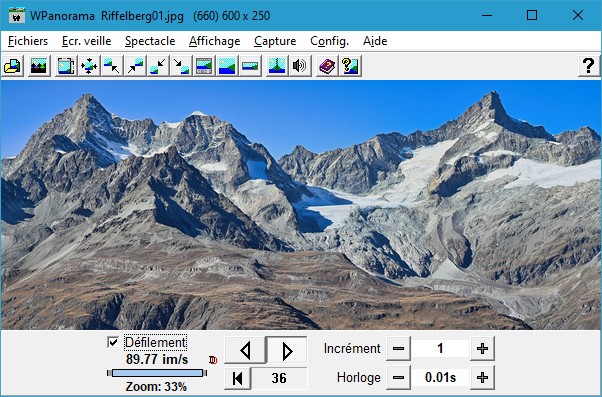Viewport: 602px width, 397px height.
Task: Open the Config. menu
Action: (329, 41)
